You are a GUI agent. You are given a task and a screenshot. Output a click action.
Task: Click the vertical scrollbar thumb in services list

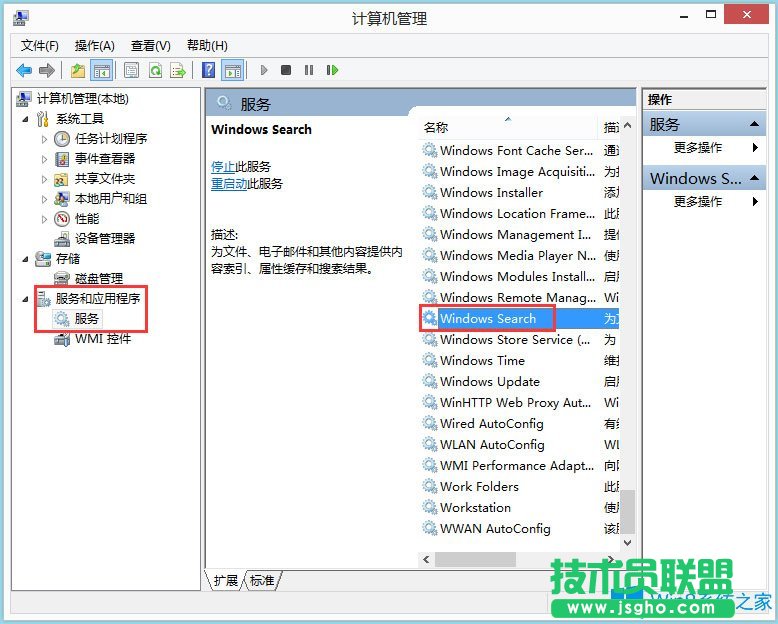(628, 512)
